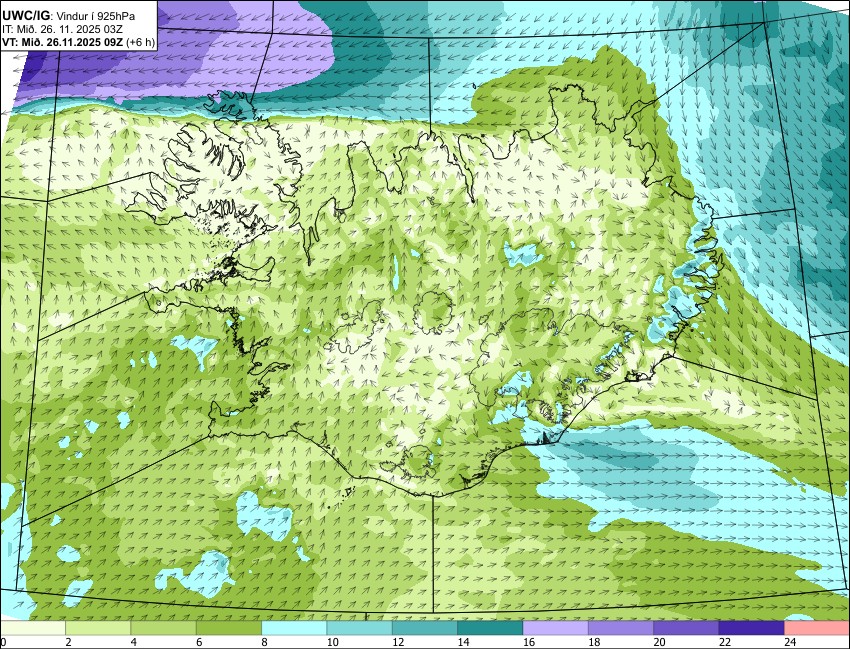Screen dimensions: 850x649
Task: Pick the legend swatch between 12 and 14
Action: tap(425, 628)
